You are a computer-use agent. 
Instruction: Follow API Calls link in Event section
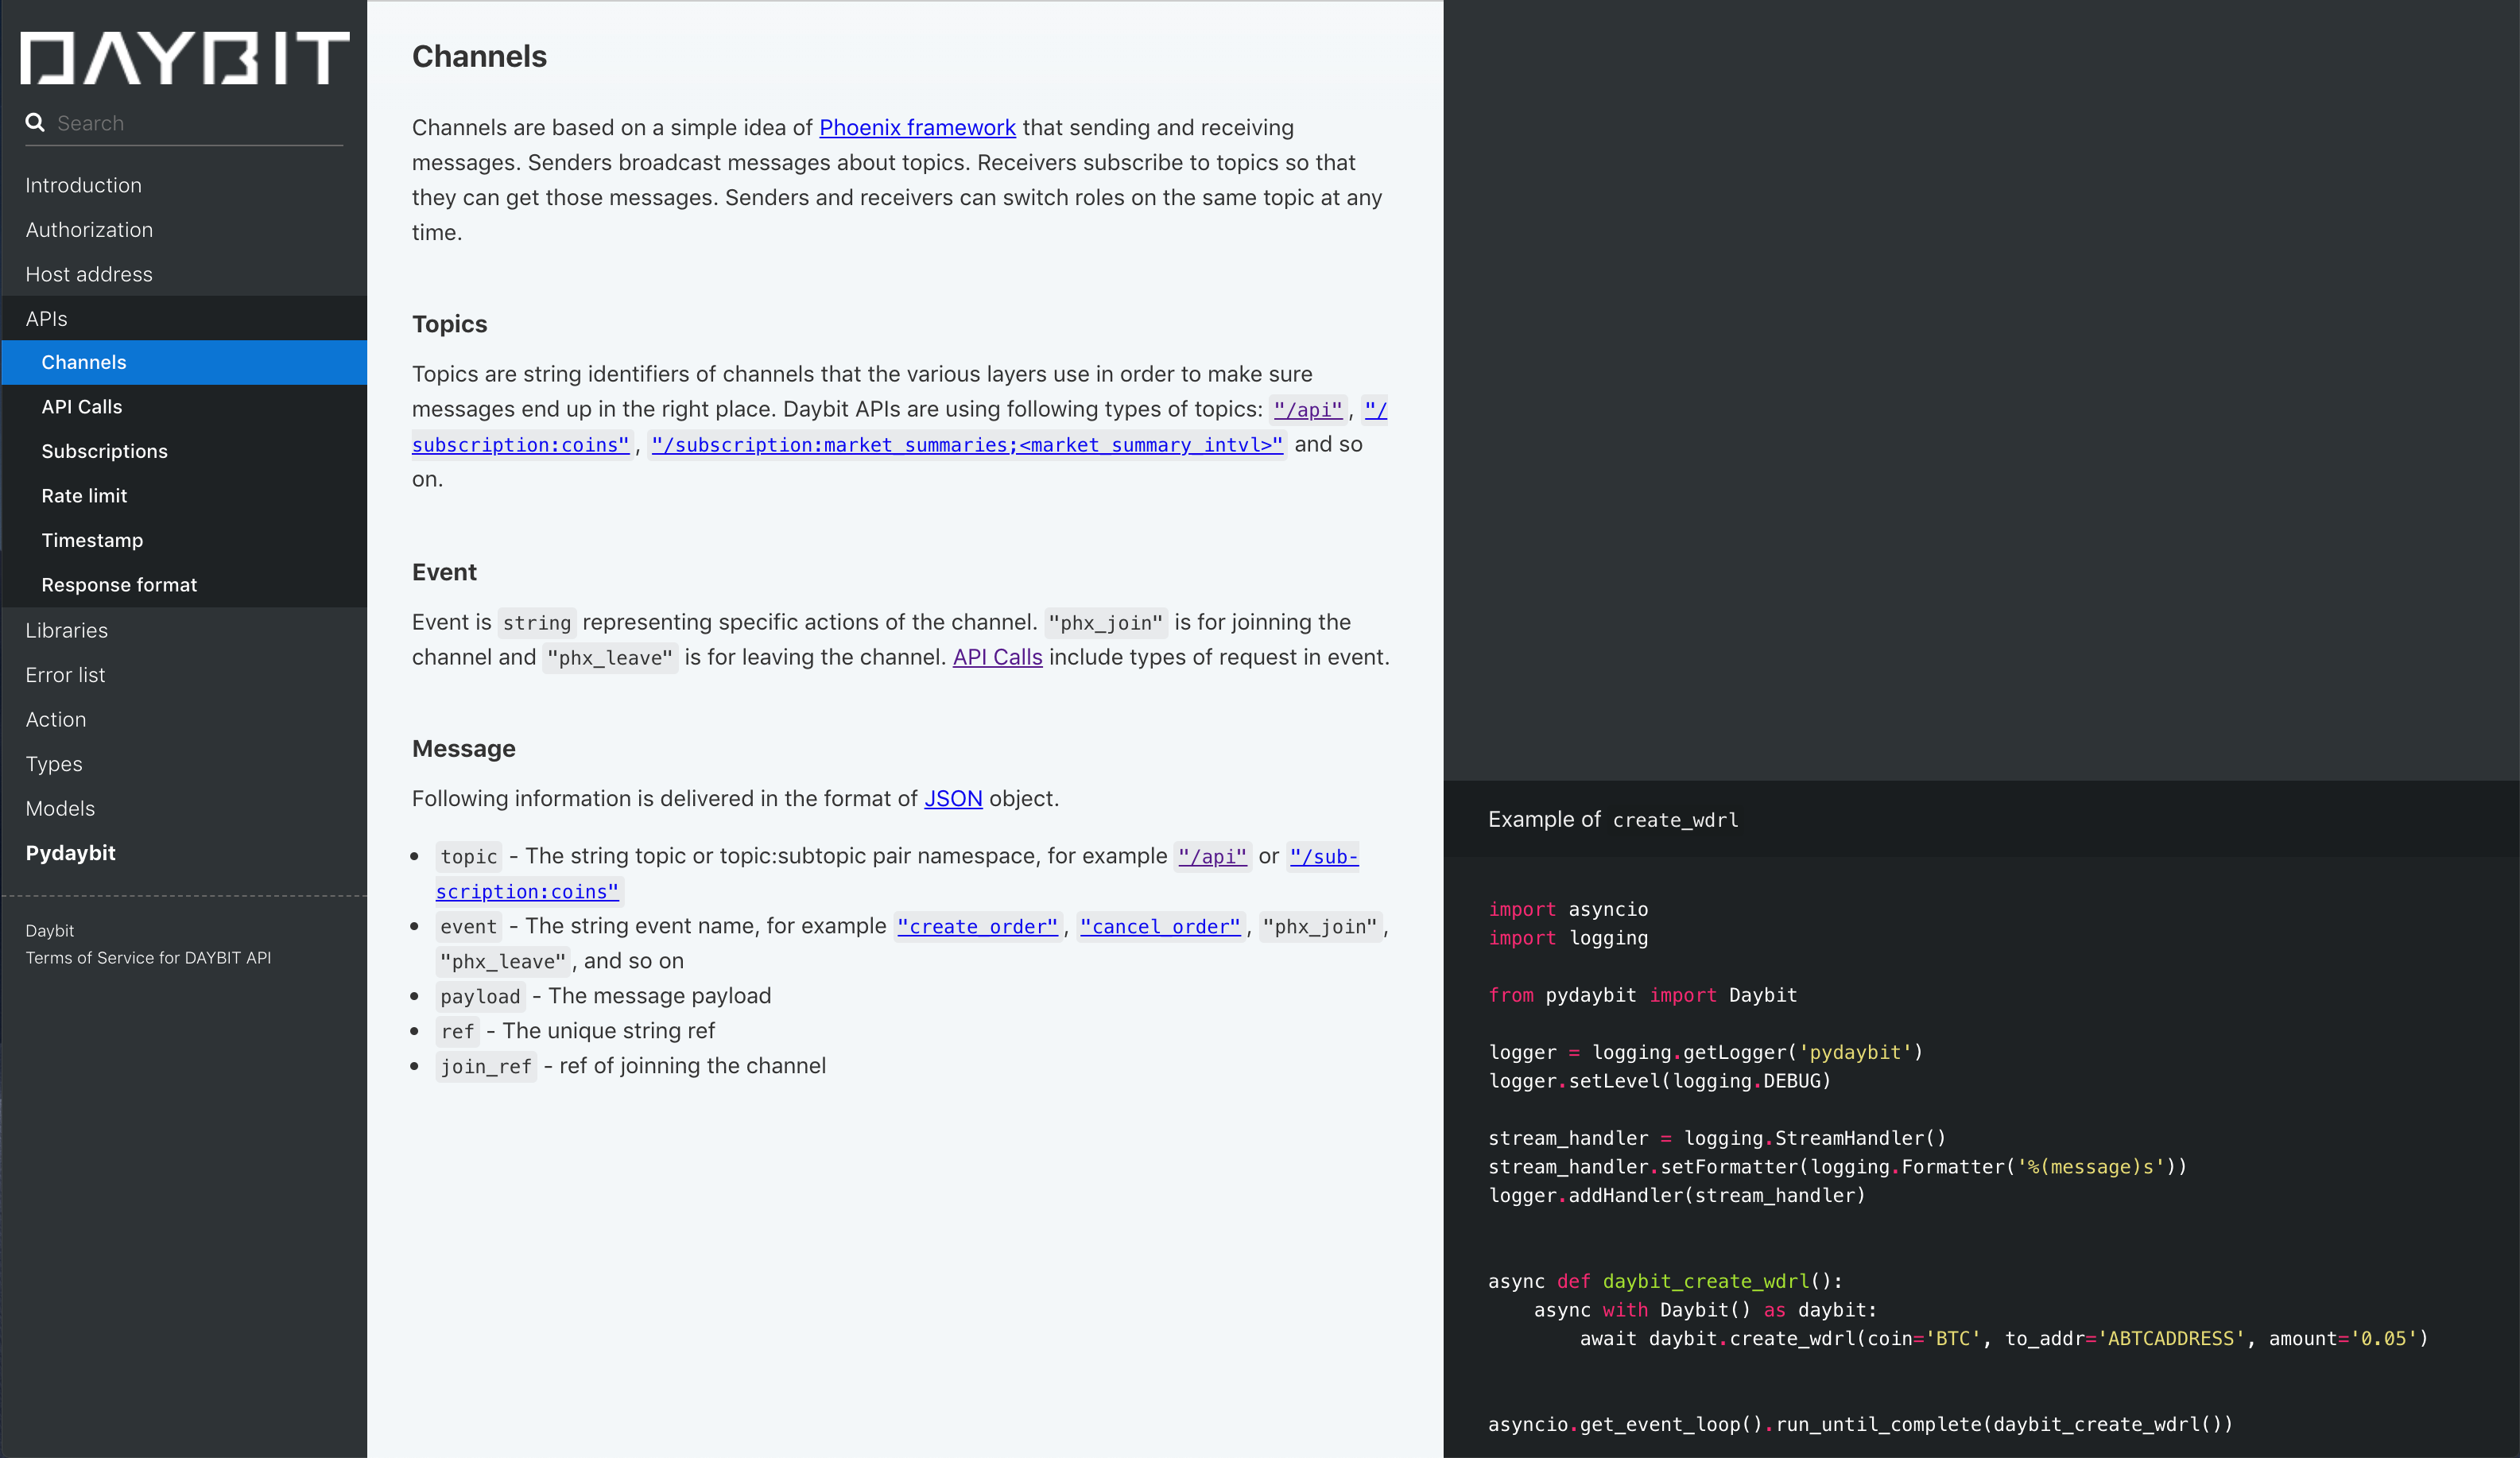pyautogui.click(x=997, y=658)
